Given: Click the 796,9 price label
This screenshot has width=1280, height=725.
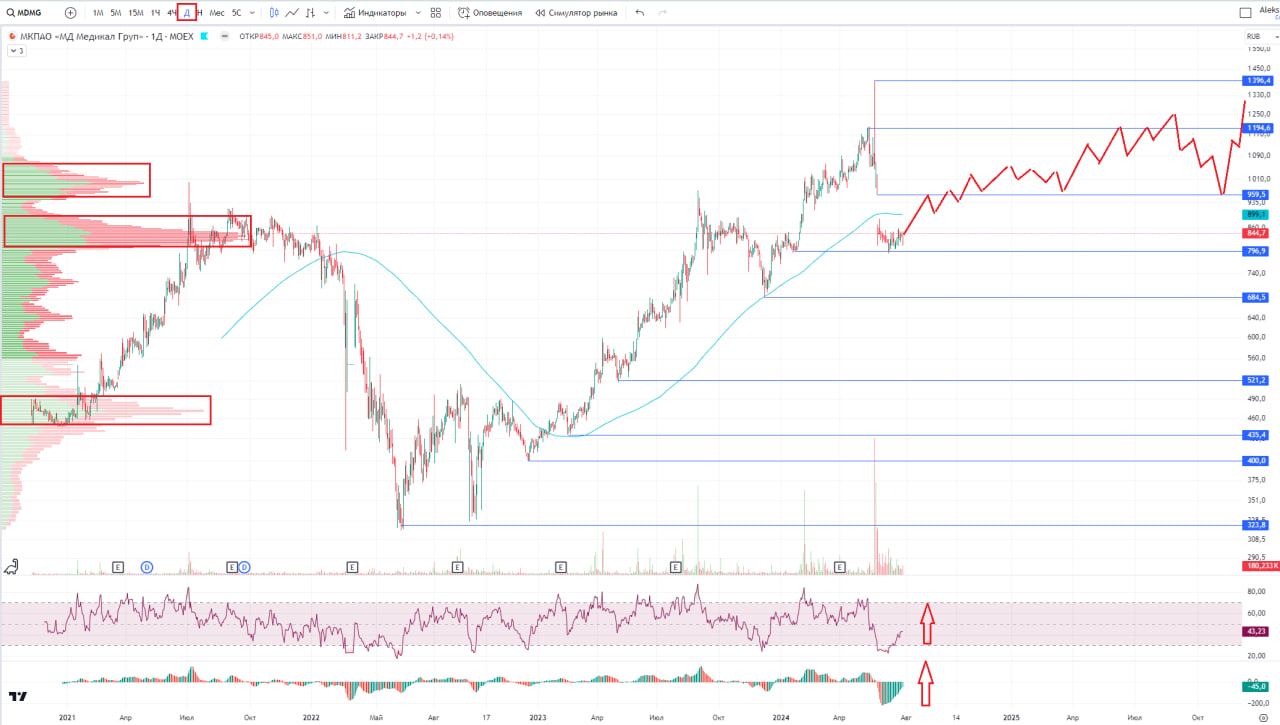Looking at the screenshot, I should click(1257, 251).
